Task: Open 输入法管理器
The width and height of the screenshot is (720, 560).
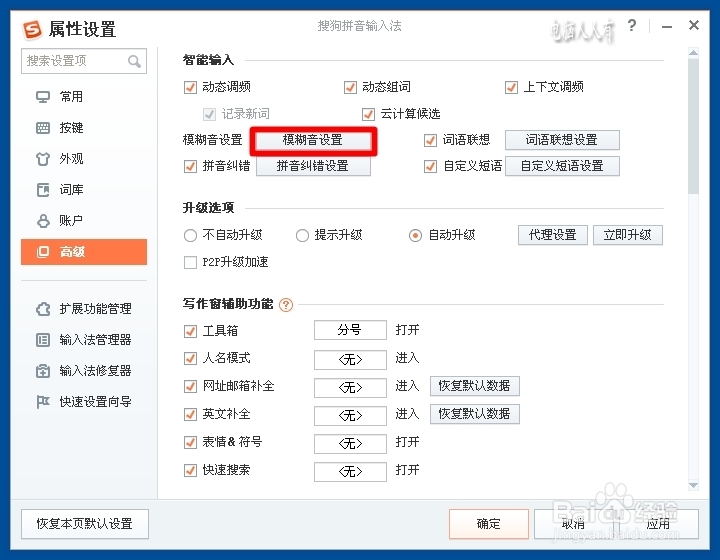Action: coord(84,340)
